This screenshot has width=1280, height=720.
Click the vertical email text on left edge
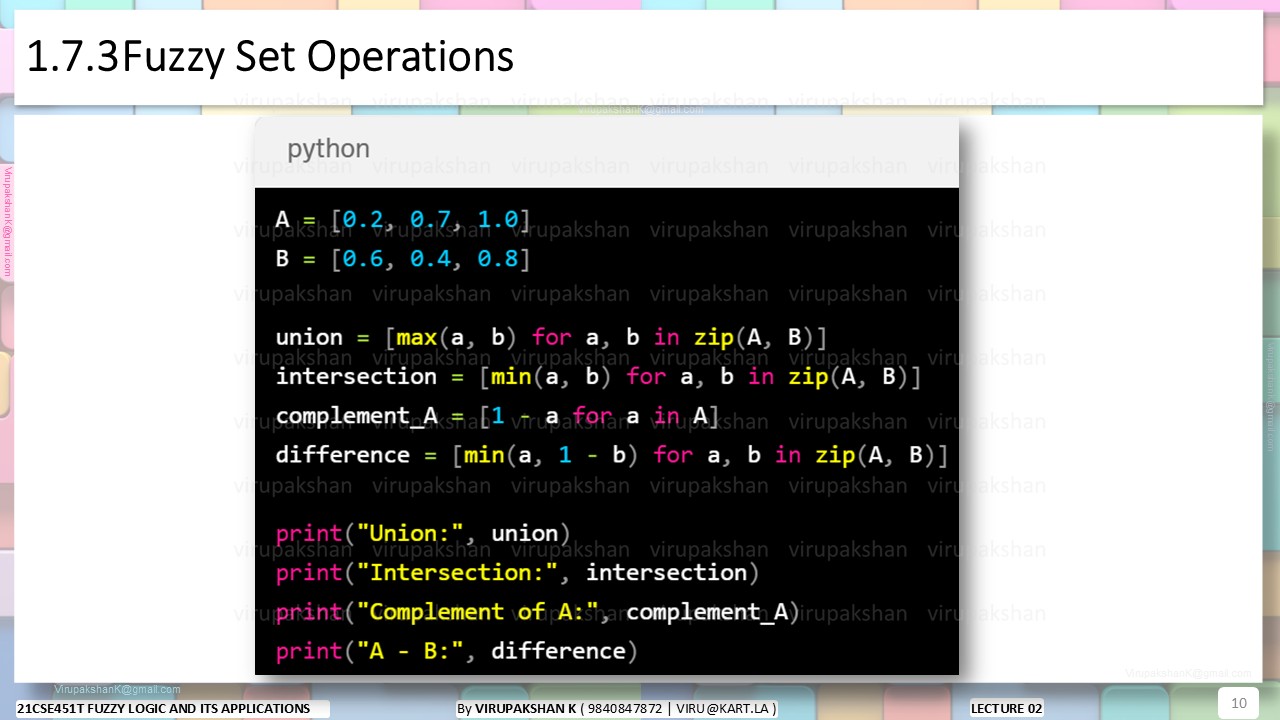(7, 221)
